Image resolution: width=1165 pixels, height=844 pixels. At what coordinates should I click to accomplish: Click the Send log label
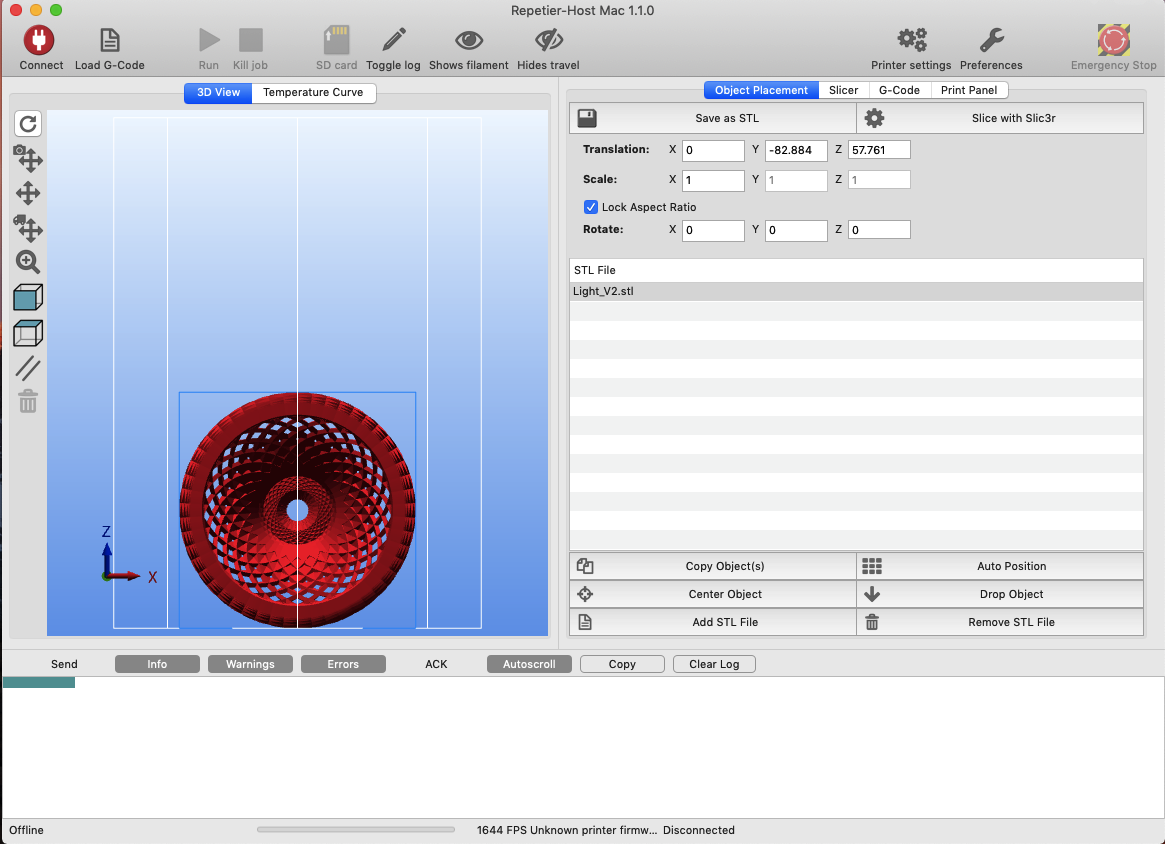tap(64, 664)
